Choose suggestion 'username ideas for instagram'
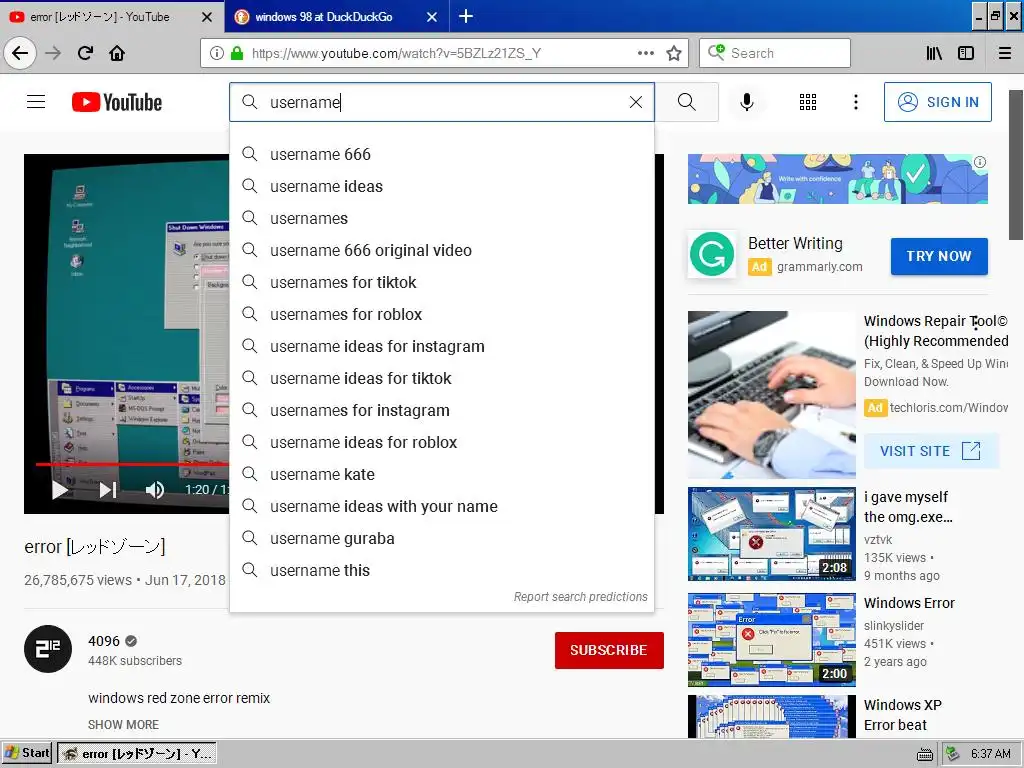The height and width of the screenshot is (768, 1024). [x=441, y=346]
